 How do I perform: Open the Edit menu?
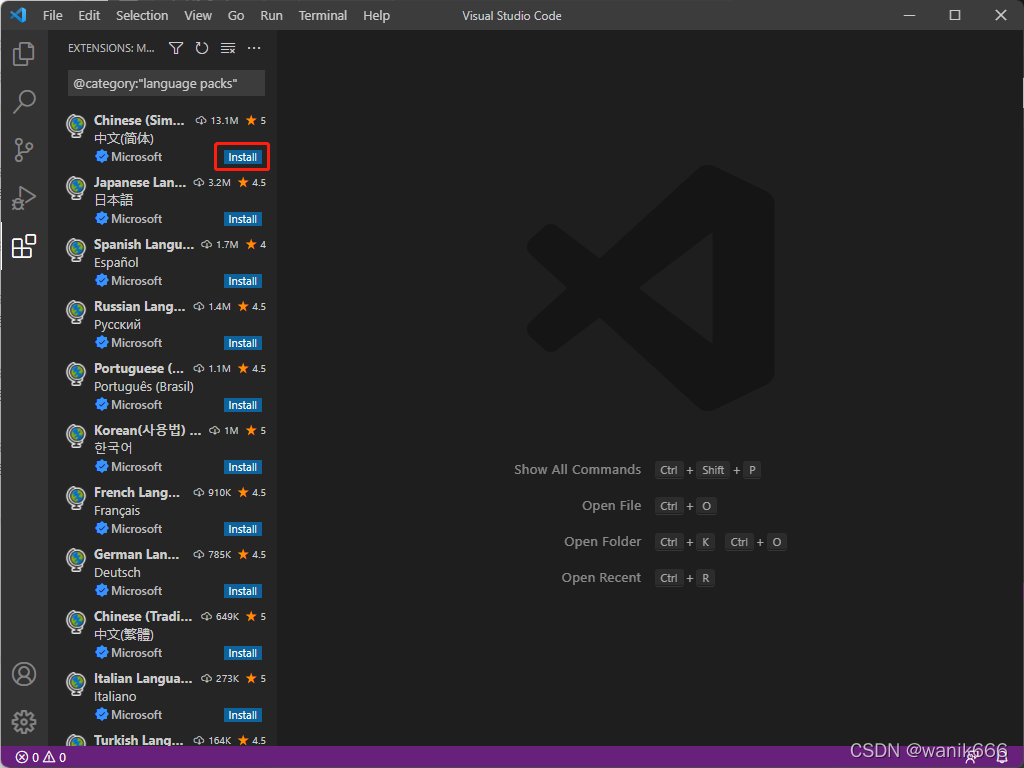89,16
